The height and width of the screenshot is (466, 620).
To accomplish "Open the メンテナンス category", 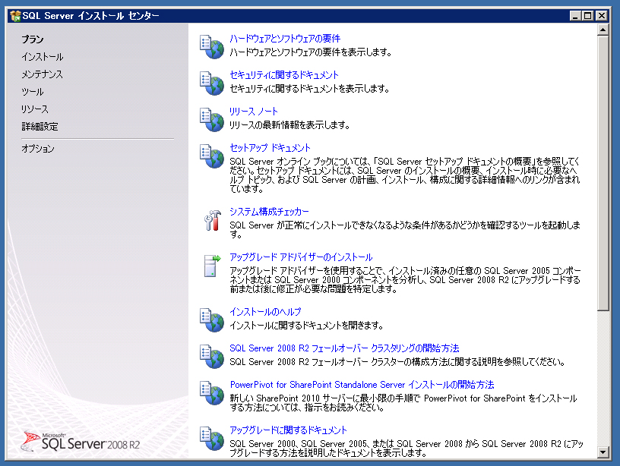I will point(42,74).
